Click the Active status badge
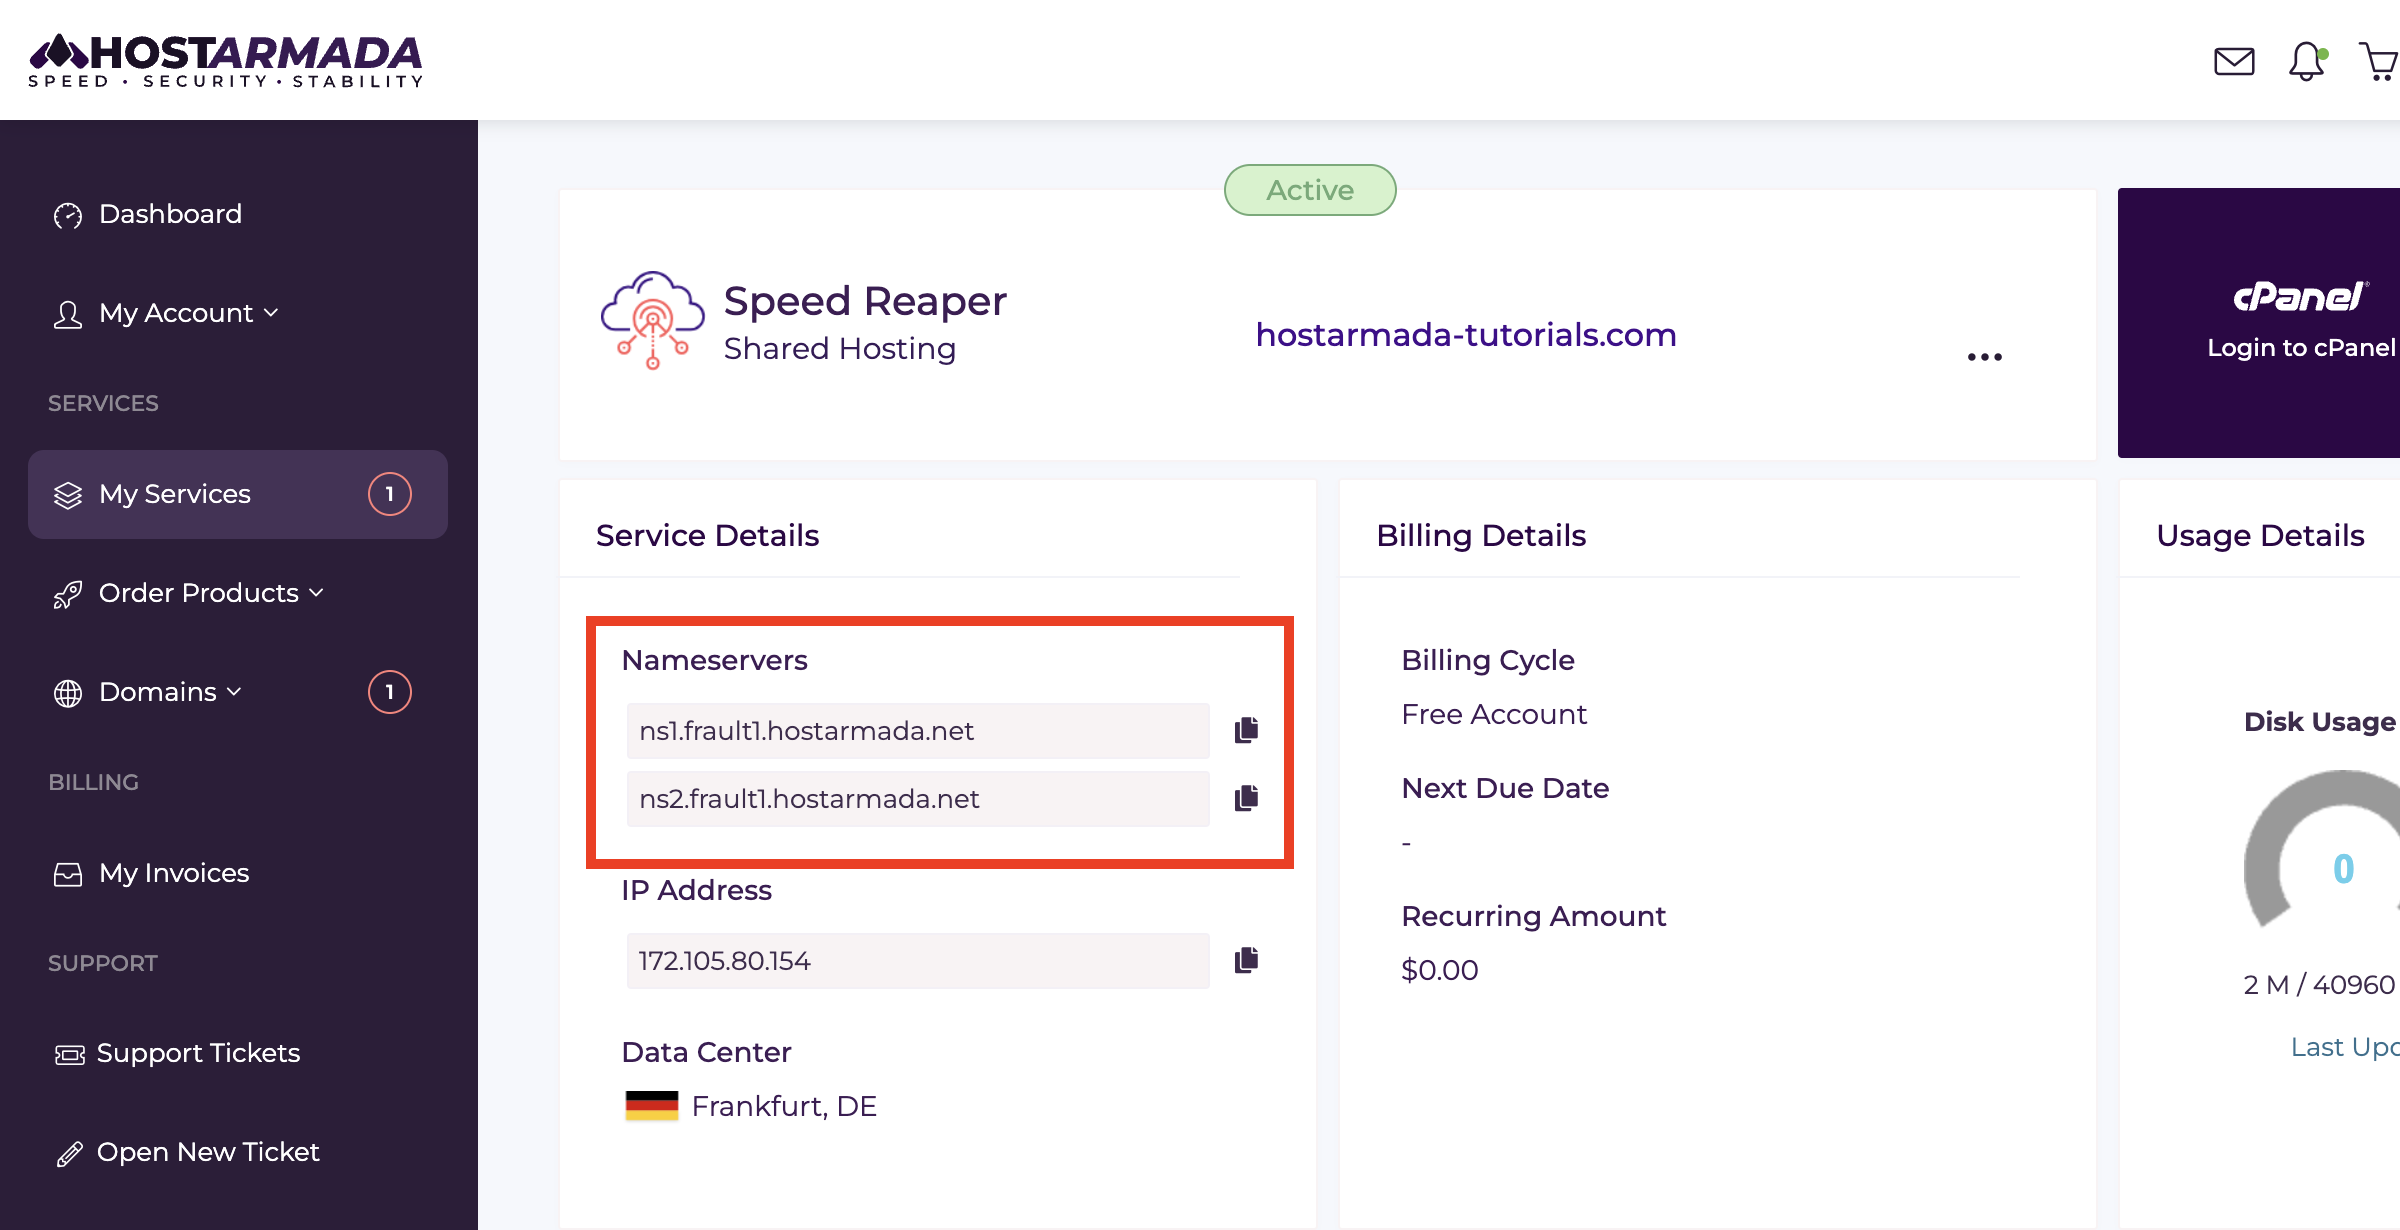Image resolution: width=2400 pixels, height=1230 pixels. 1310,190
